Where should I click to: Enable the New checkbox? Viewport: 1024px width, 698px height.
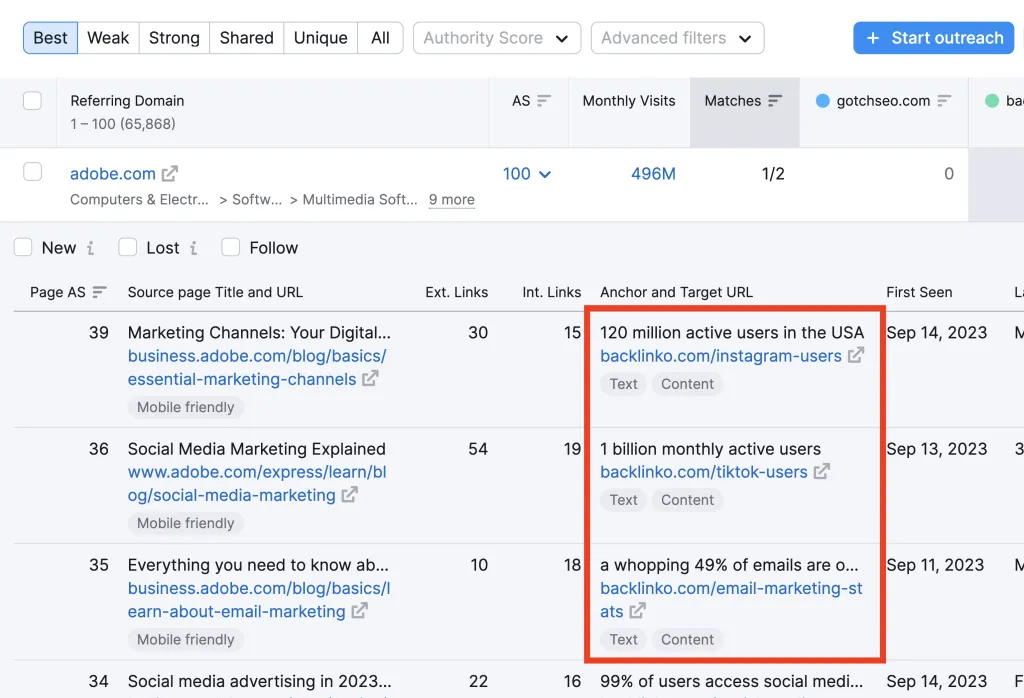(23, 247)
